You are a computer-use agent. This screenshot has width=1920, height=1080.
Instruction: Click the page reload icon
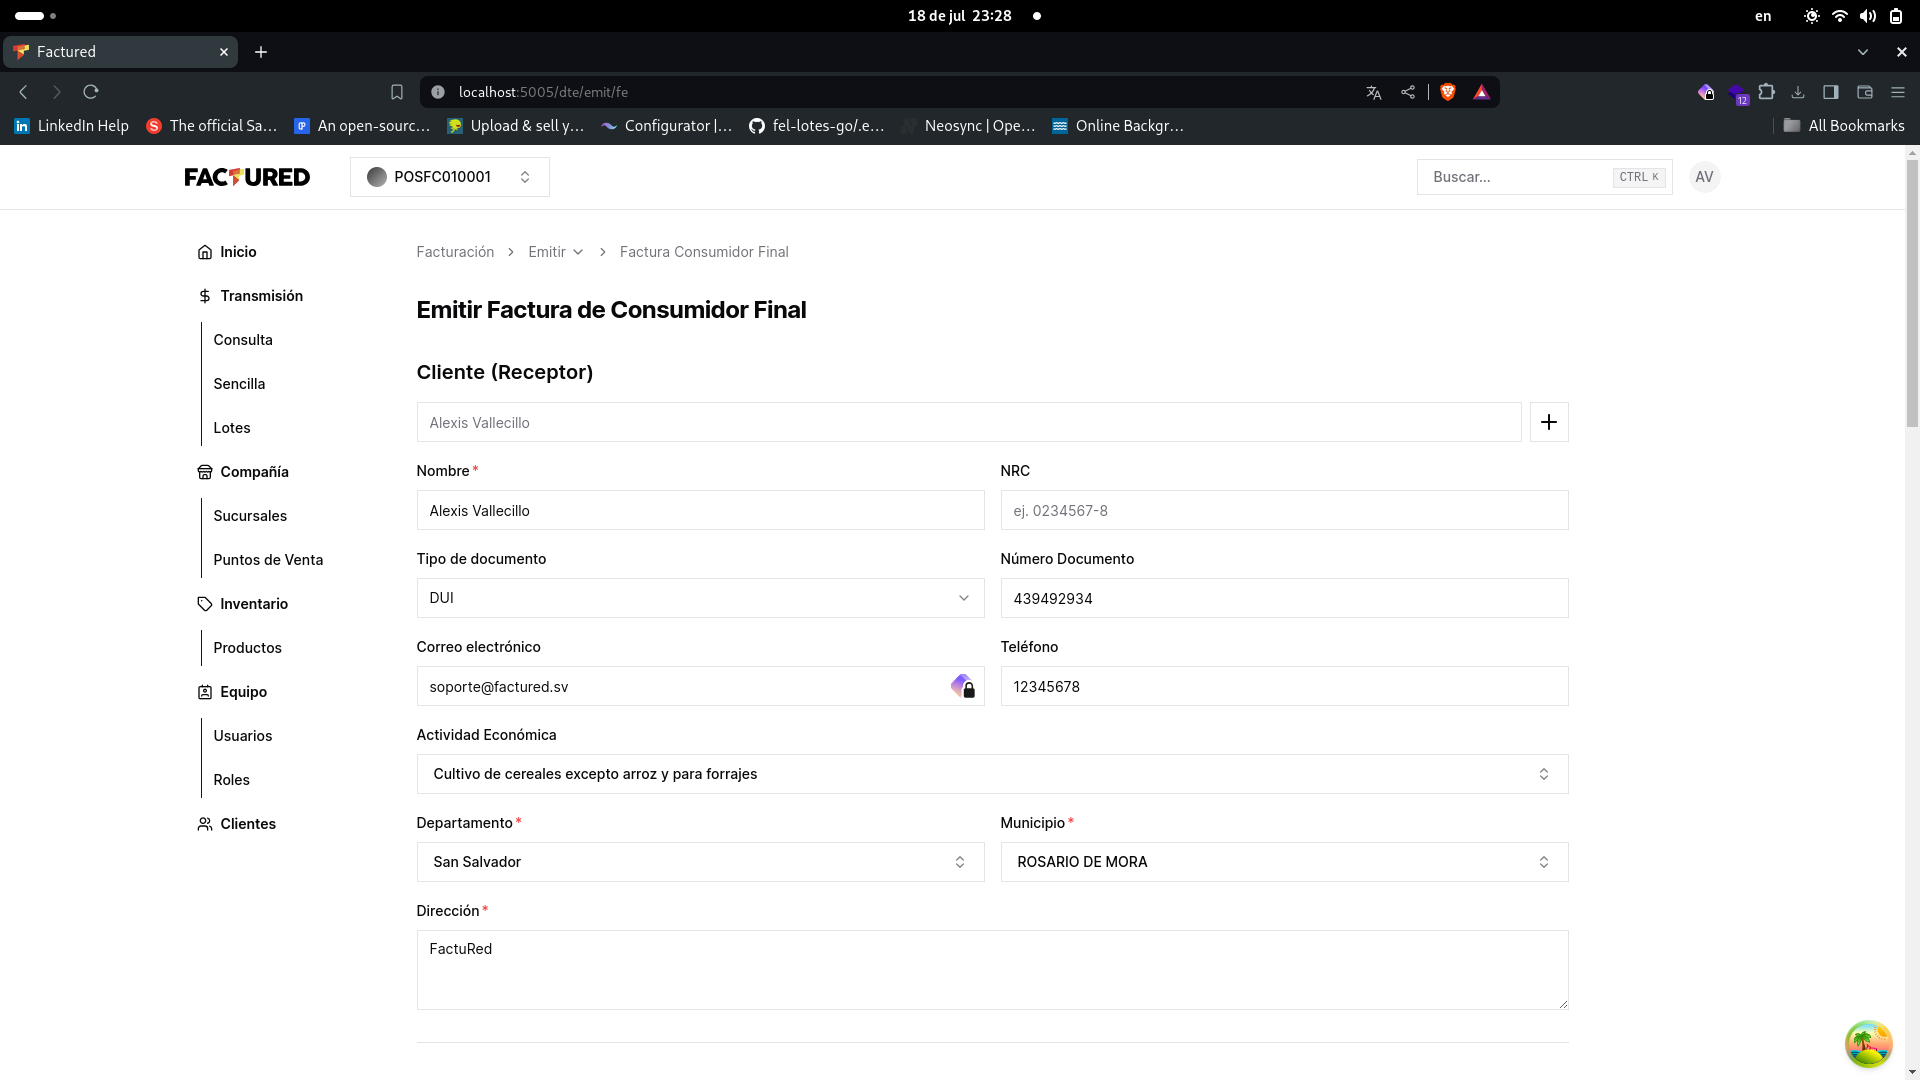coord(91,92)
